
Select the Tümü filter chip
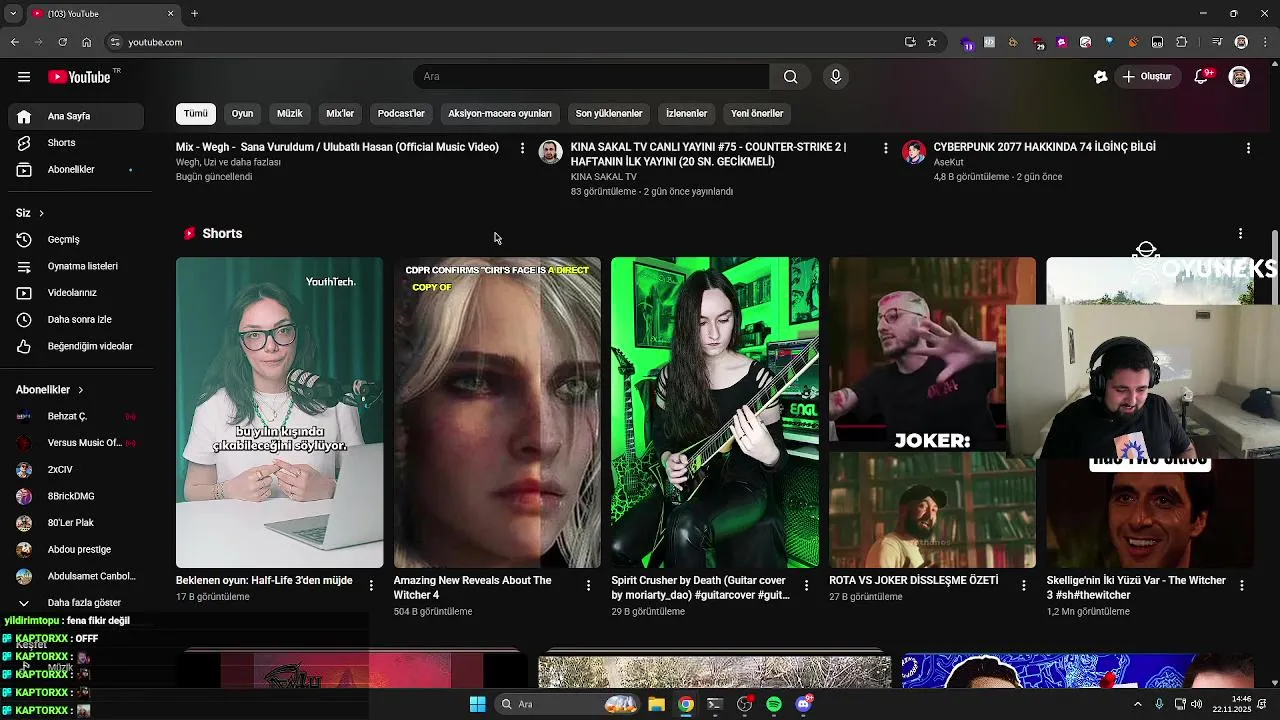click(x=196, y=114)
